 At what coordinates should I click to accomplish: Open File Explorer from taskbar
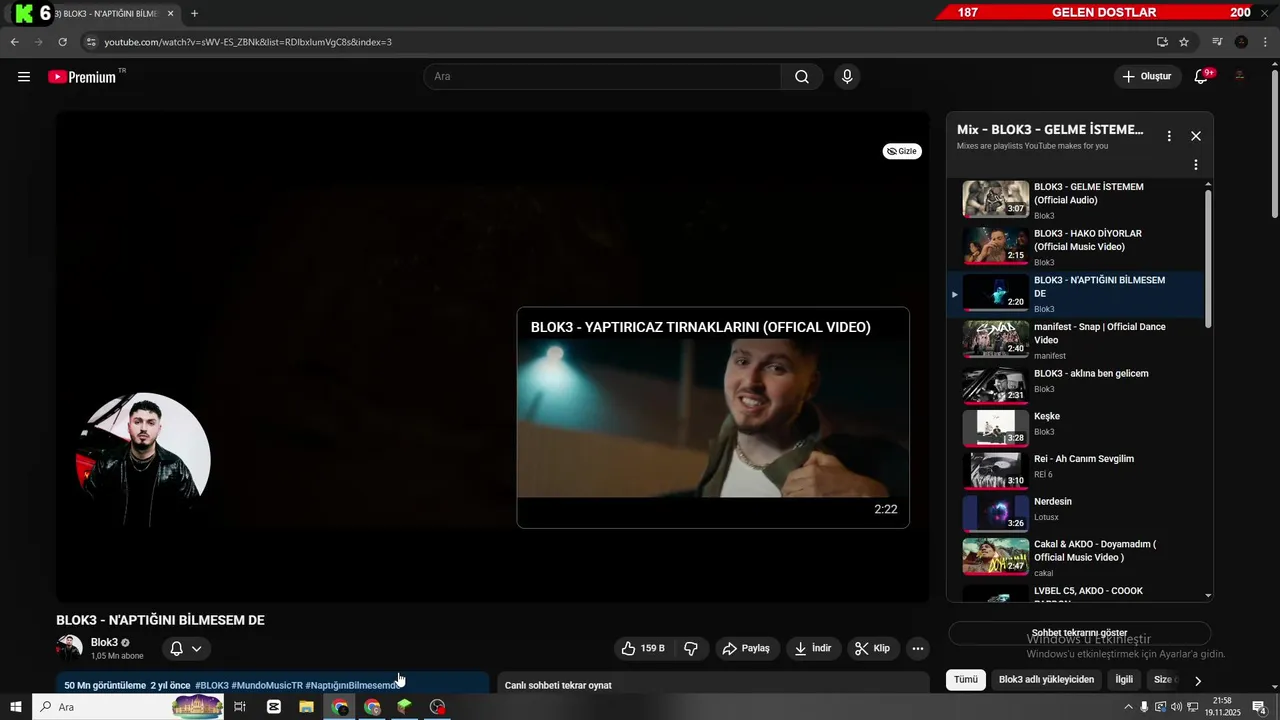[x=307, y=707]
